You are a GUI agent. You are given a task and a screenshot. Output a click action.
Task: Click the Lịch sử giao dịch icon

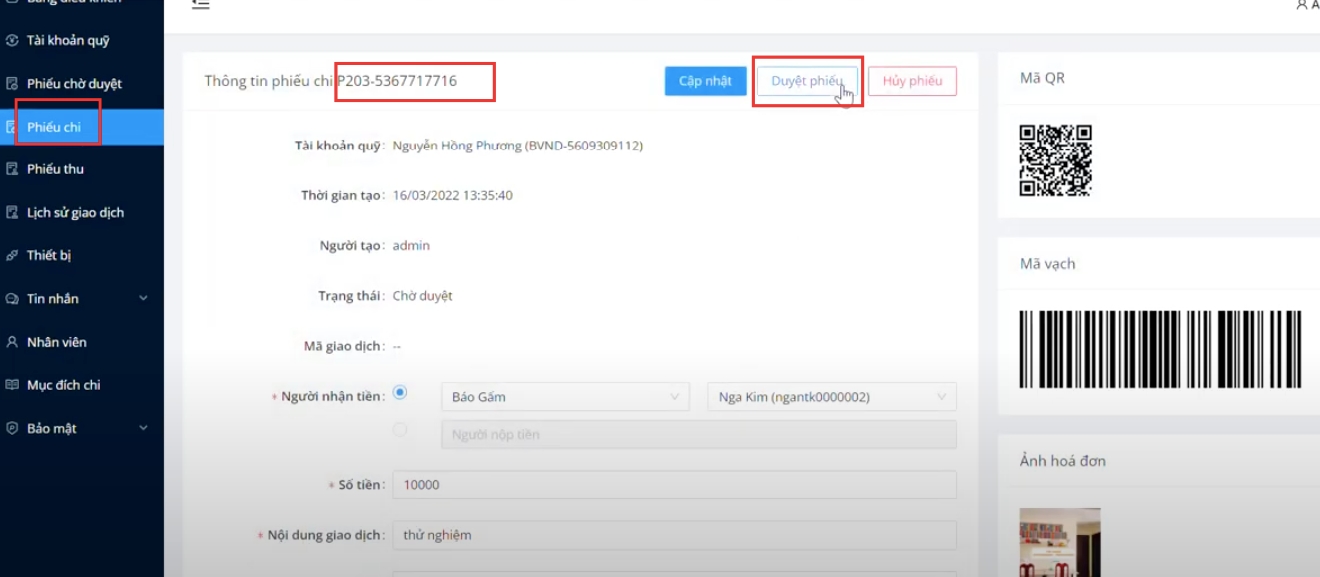coord(12,213)
